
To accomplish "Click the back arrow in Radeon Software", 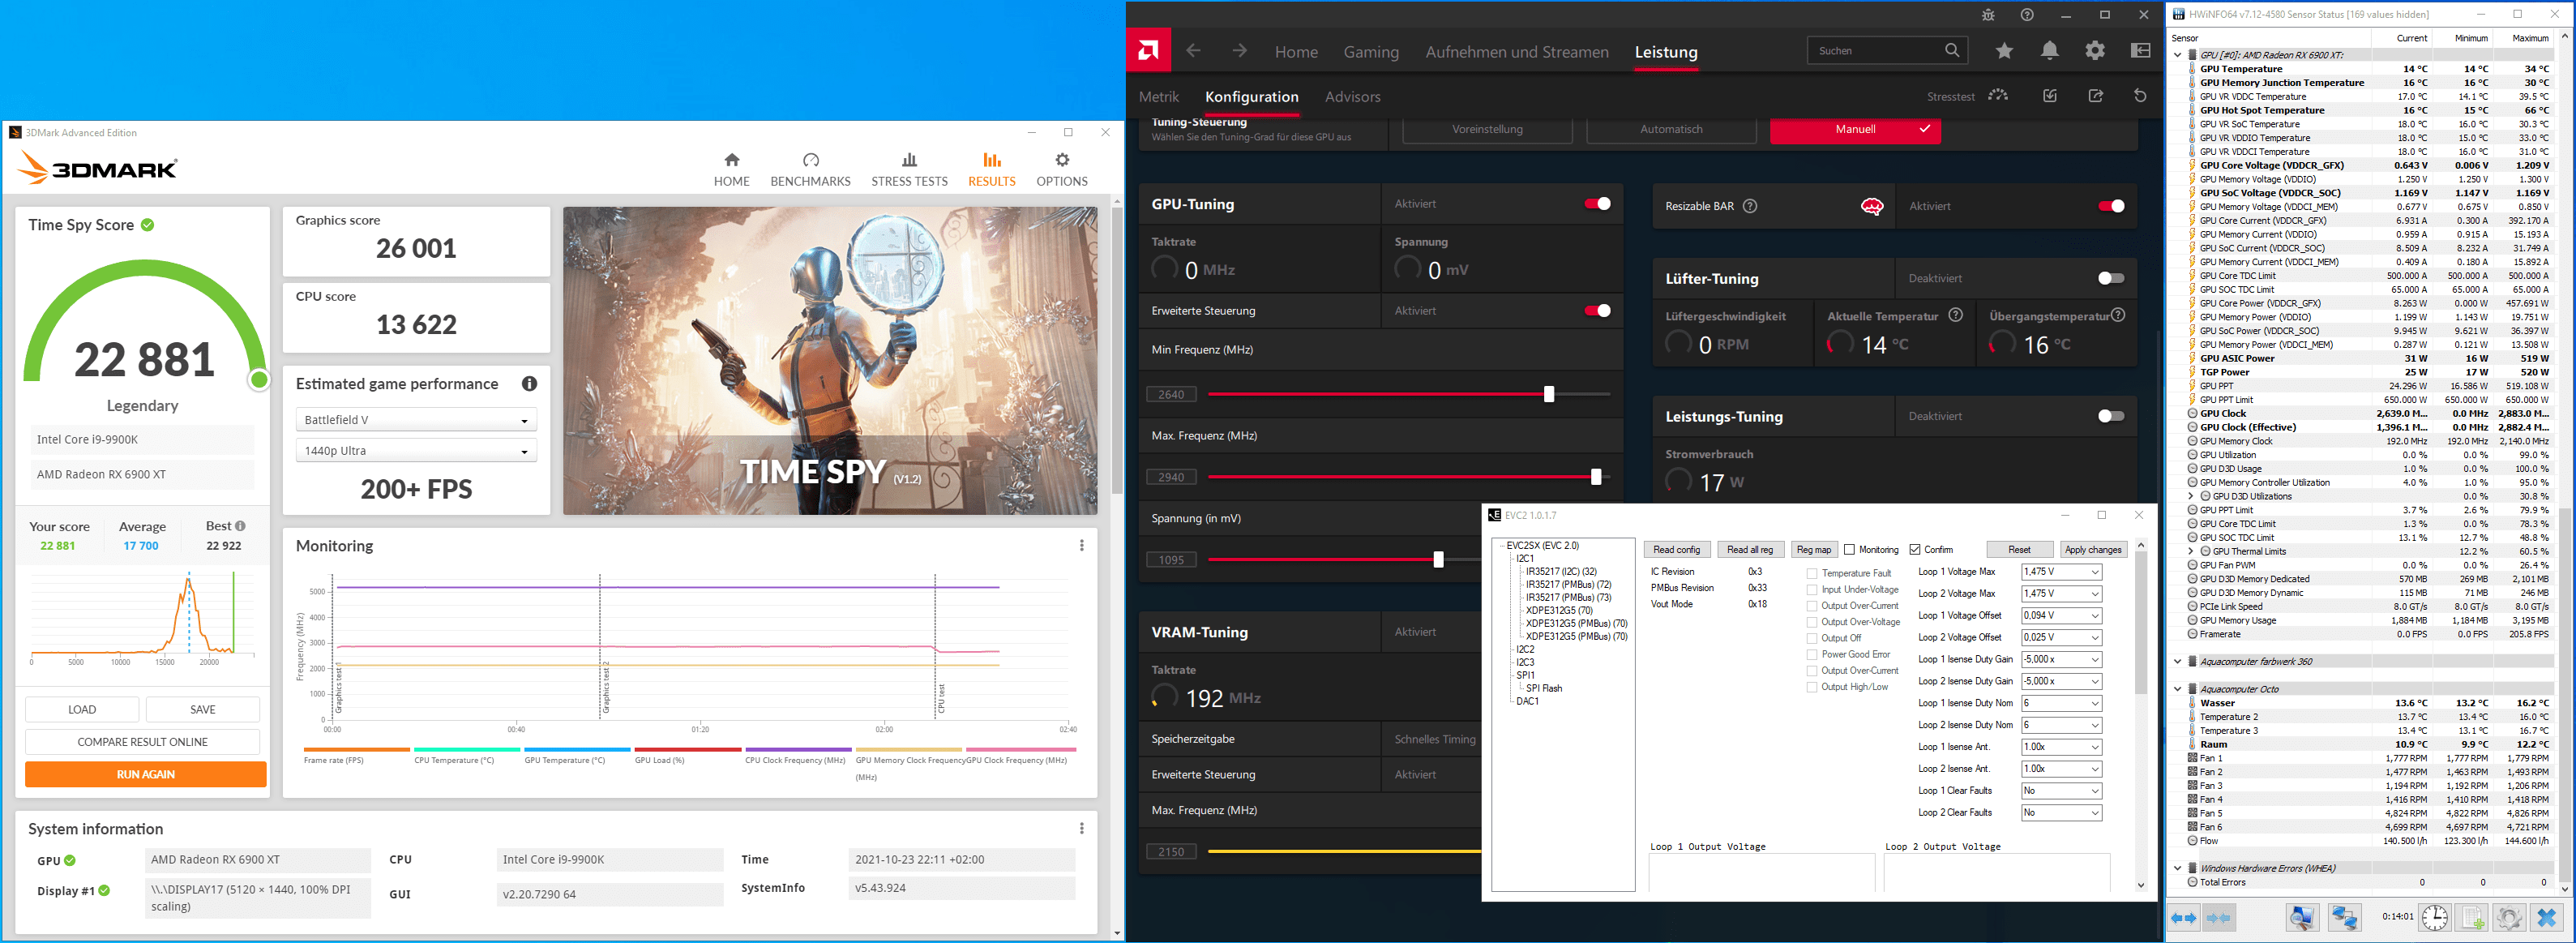I will (1193, 51).
